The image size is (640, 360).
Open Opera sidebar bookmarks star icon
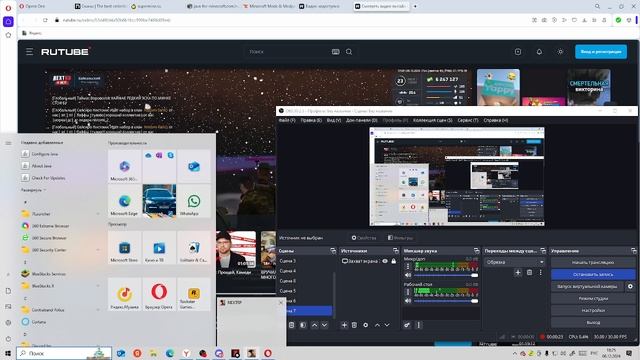click(x=8, y=35)
